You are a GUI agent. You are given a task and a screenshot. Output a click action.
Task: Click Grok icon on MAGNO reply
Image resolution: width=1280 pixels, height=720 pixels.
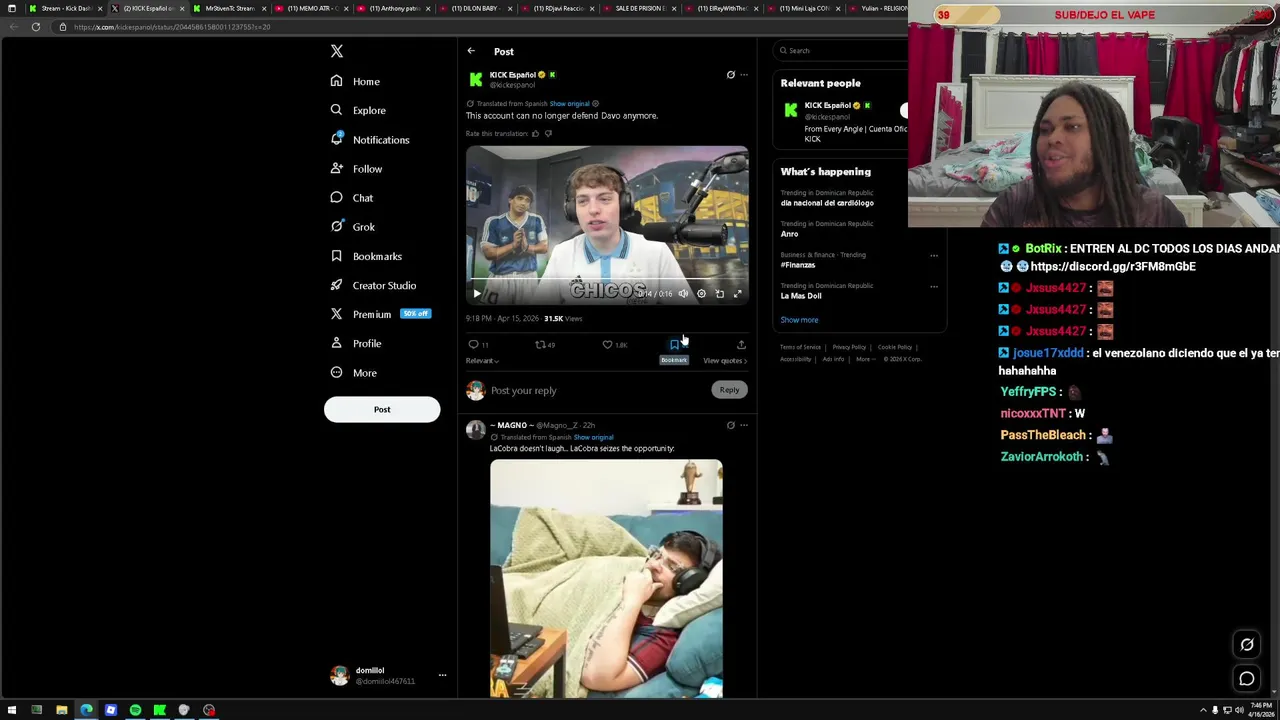coord(730,426)
